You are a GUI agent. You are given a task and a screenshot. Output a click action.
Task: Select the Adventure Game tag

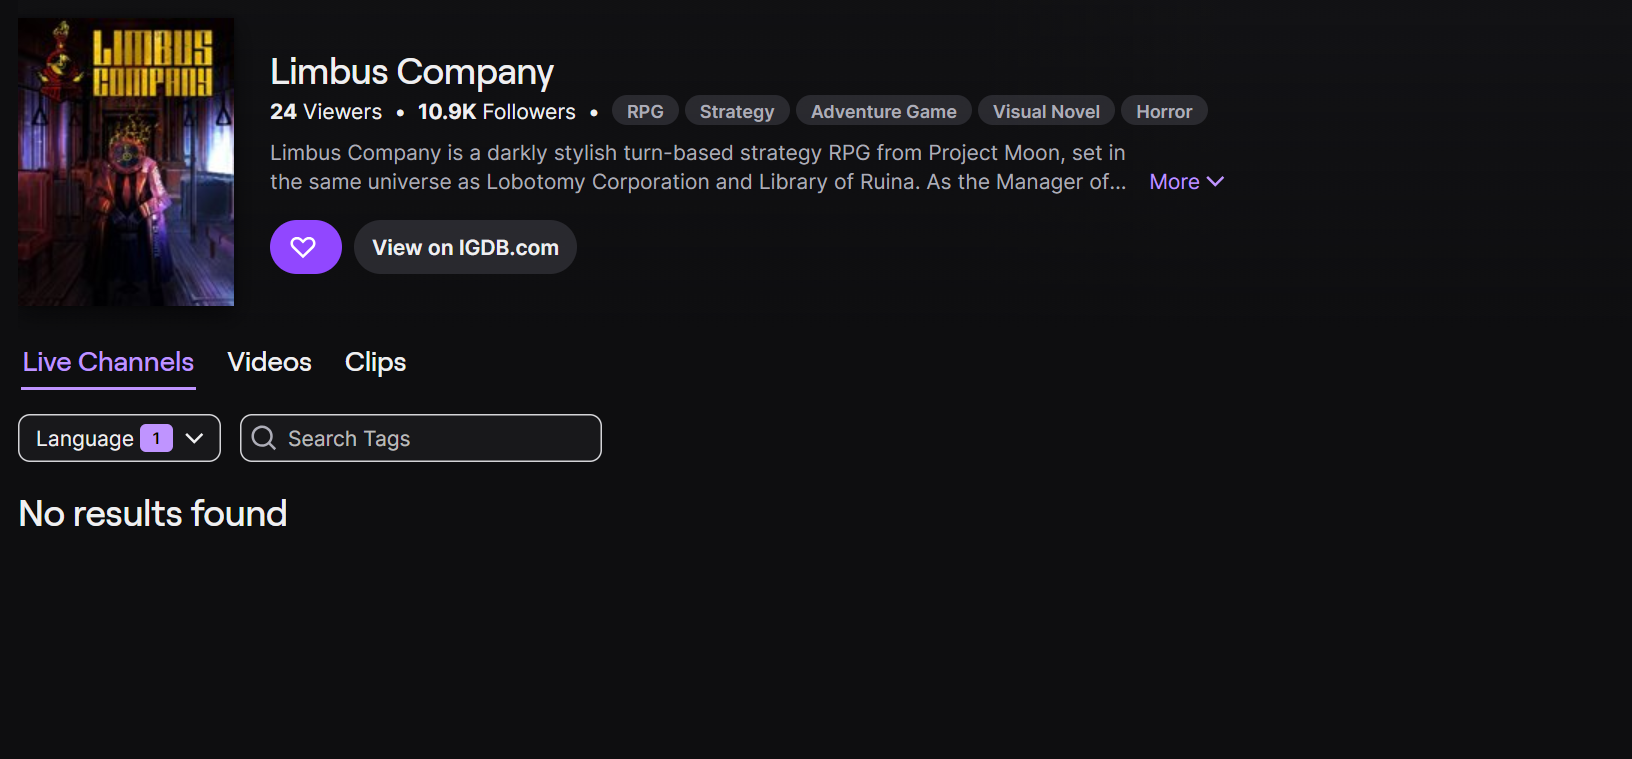coord(884,111)
